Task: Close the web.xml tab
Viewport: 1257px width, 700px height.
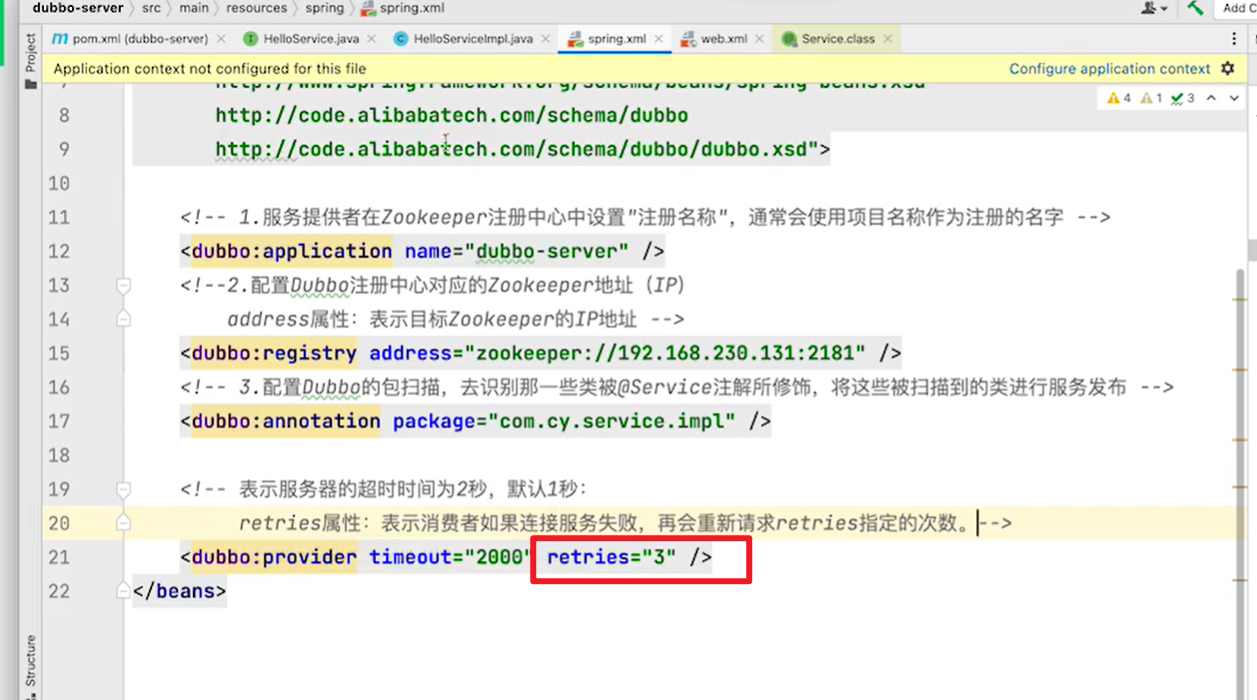Action: click(x=759, y=39)
